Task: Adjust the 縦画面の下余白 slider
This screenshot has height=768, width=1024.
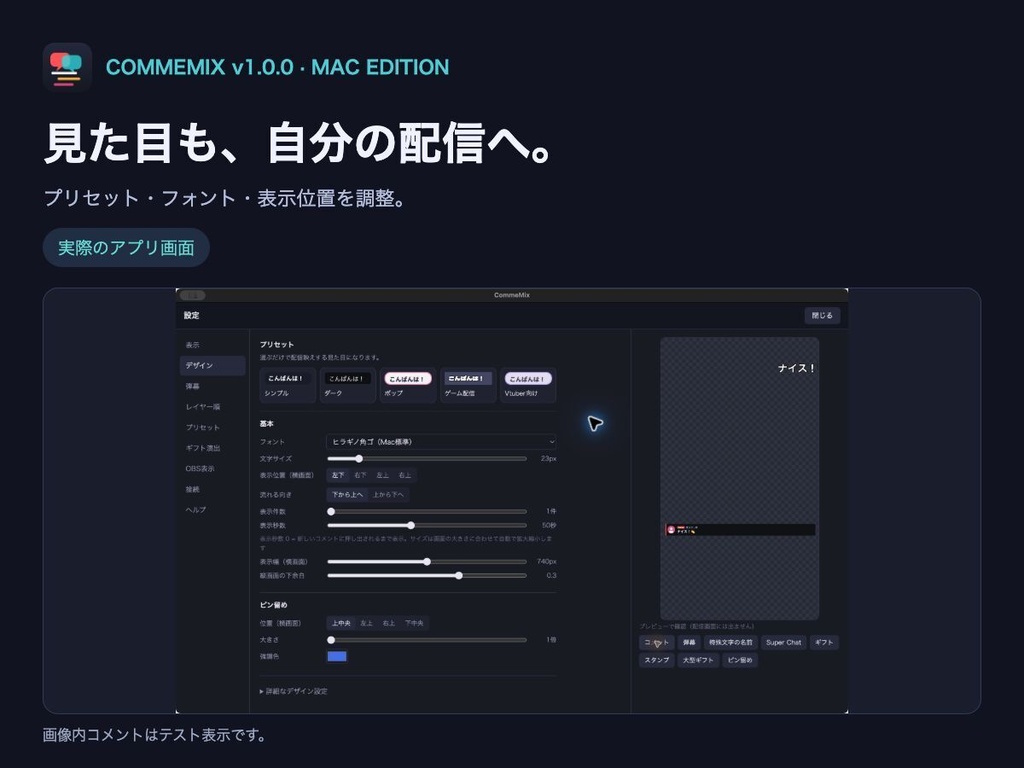Action: (427, 575)
